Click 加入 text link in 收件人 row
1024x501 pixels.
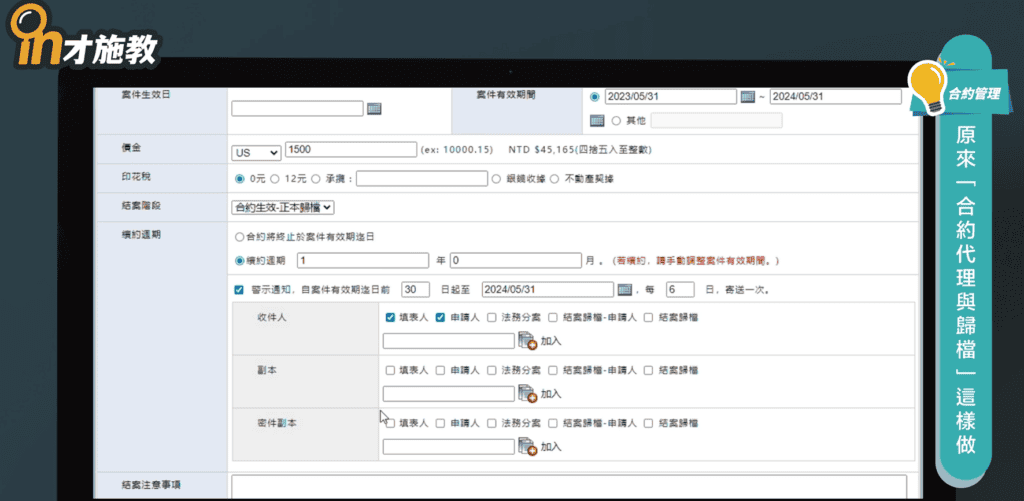[551, 342]
